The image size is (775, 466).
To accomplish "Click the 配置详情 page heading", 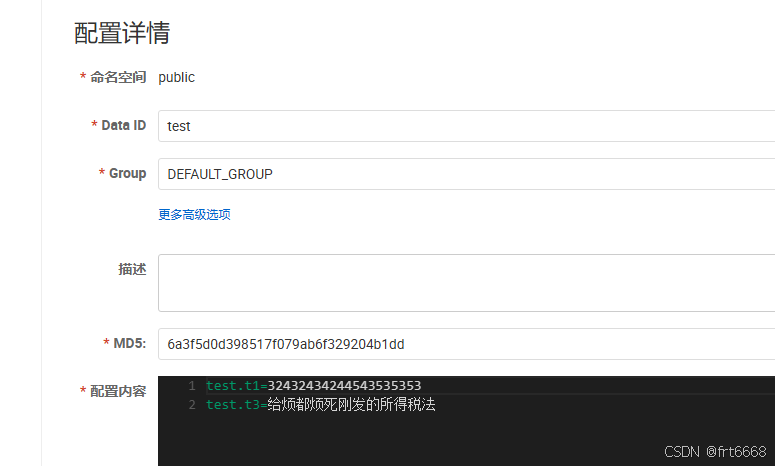I will tap(122, 33).
